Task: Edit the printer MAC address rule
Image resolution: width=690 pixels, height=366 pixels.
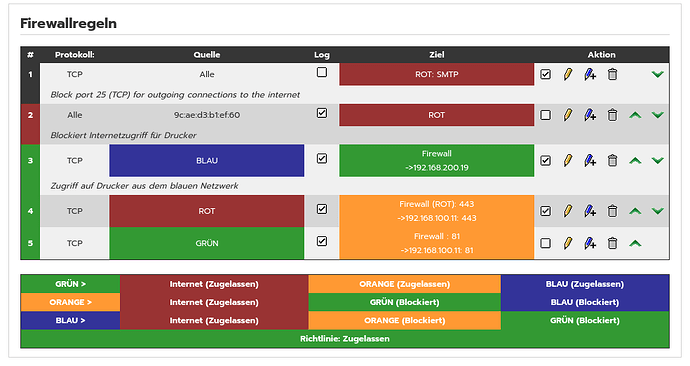Action: tap(568, 115)
